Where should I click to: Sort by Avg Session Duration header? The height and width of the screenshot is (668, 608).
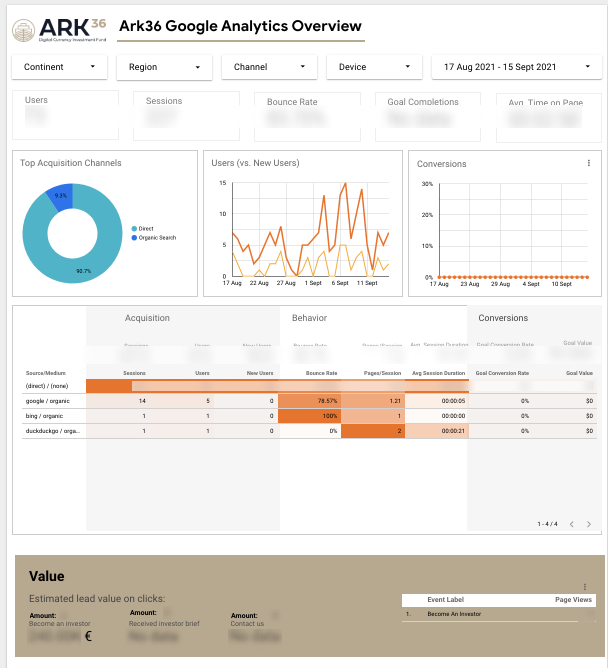click(x=438, y=373)
